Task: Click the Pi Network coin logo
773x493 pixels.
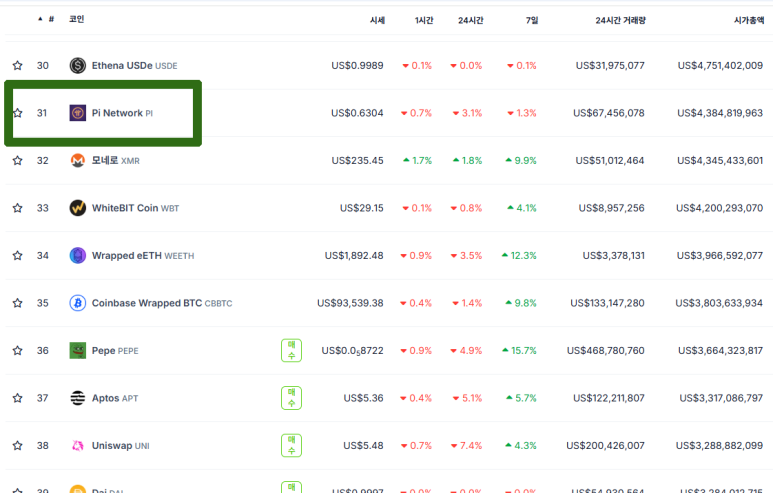Action: coord(77,113)
